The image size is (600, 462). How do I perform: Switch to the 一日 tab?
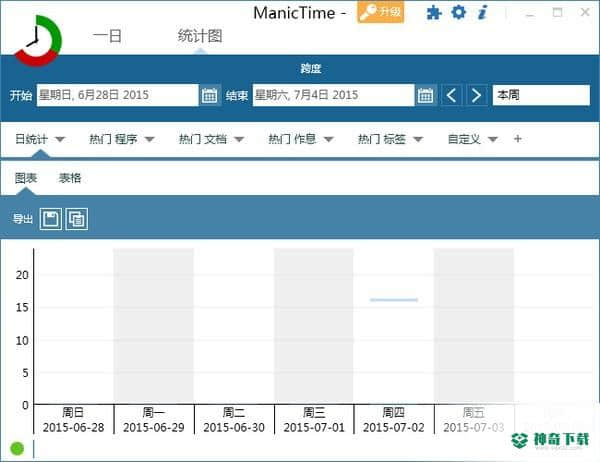[x=107, y=36]
